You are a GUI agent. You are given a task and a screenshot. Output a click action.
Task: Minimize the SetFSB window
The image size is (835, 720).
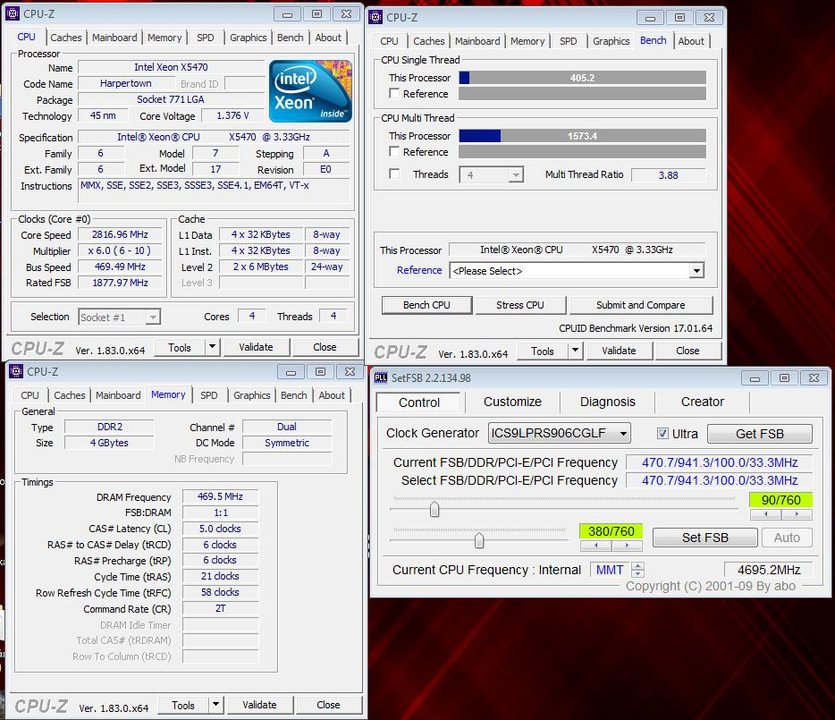(755, 378)
